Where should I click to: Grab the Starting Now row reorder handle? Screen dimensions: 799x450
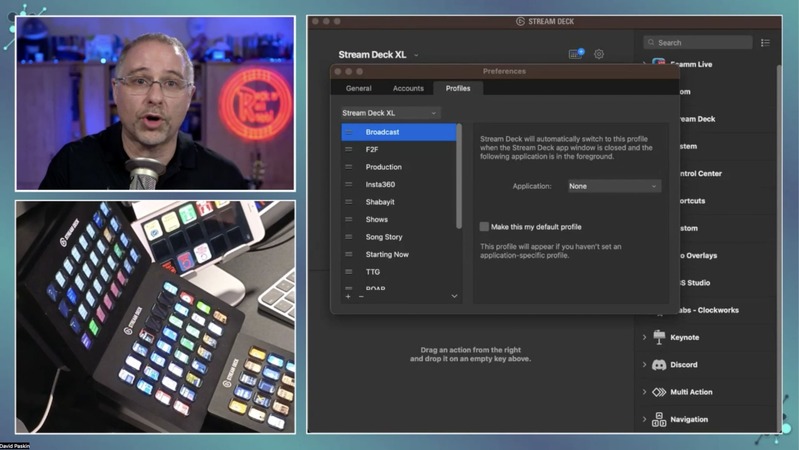point(349,254)
